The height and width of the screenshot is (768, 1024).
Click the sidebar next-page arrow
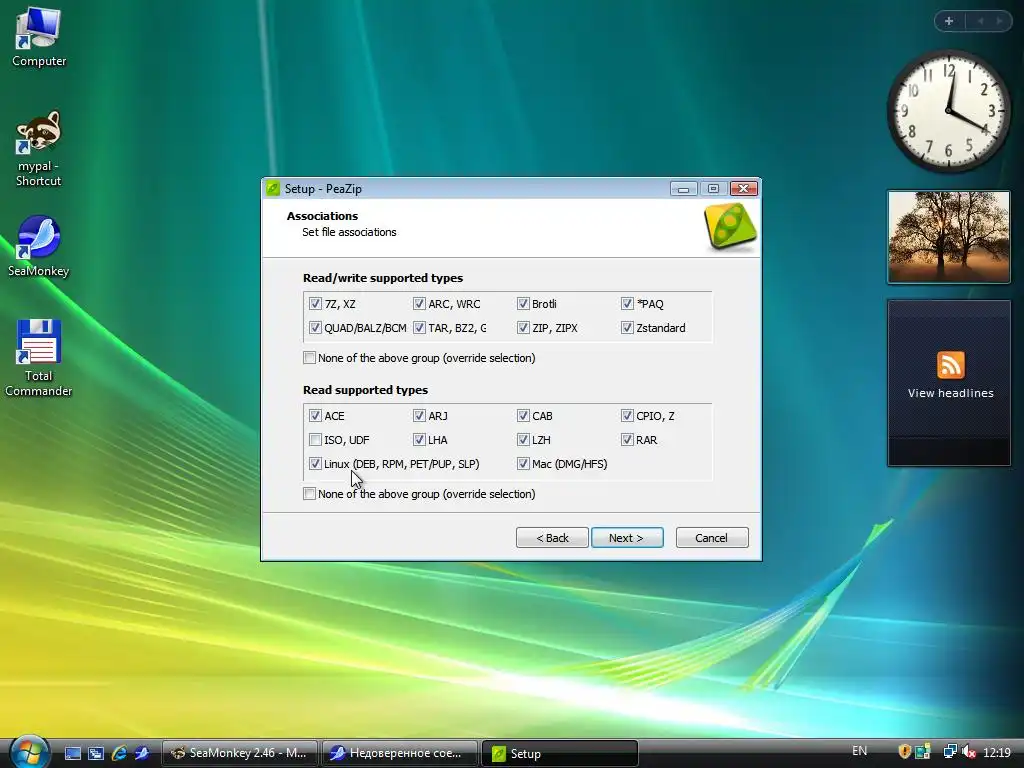[999, 21]
